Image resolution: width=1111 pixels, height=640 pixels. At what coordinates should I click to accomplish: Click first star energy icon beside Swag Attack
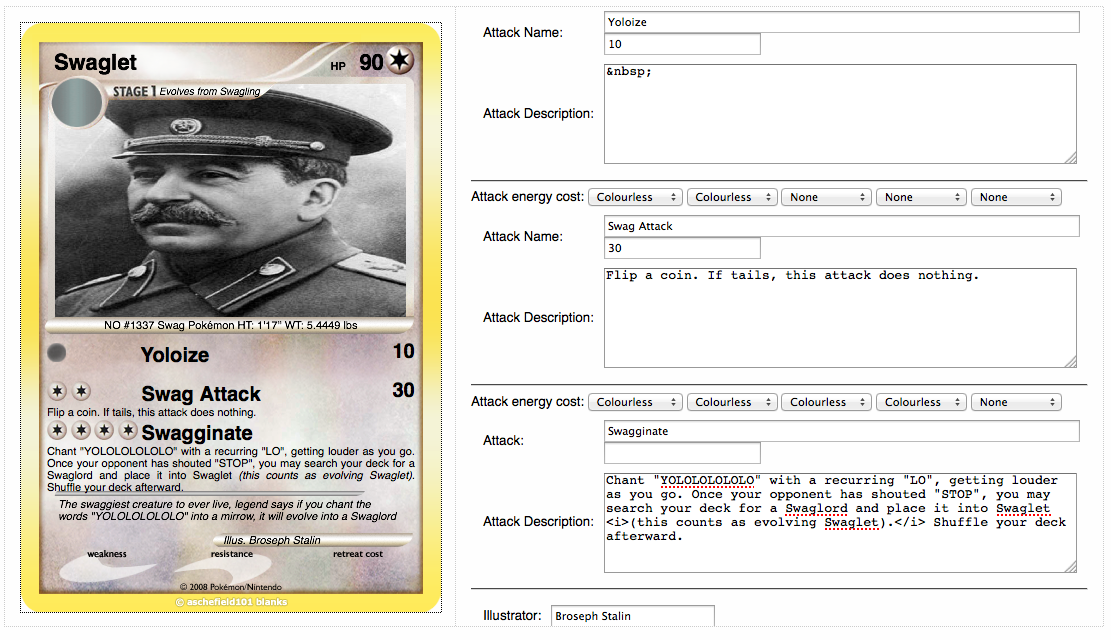pos(58,391)
